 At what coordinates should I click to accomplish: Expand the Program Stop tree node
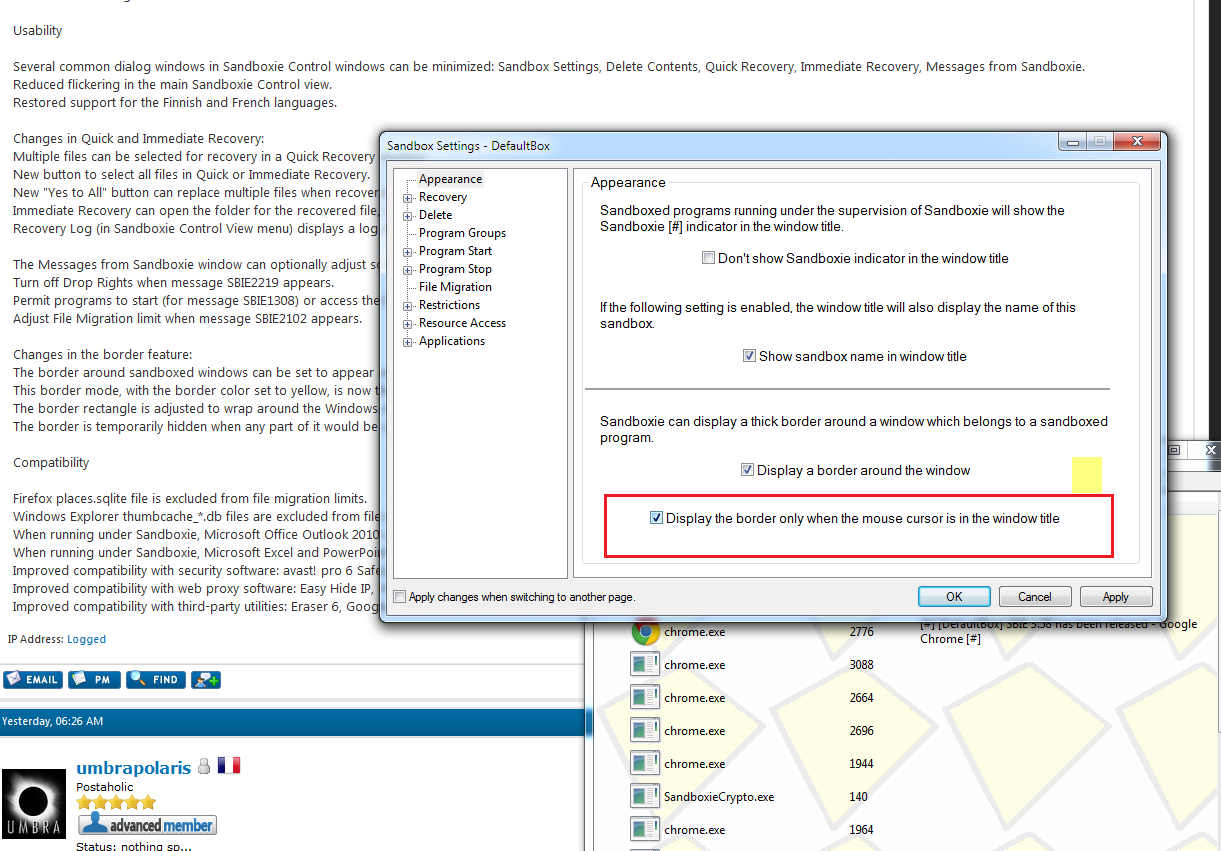(x=408, y=270)
